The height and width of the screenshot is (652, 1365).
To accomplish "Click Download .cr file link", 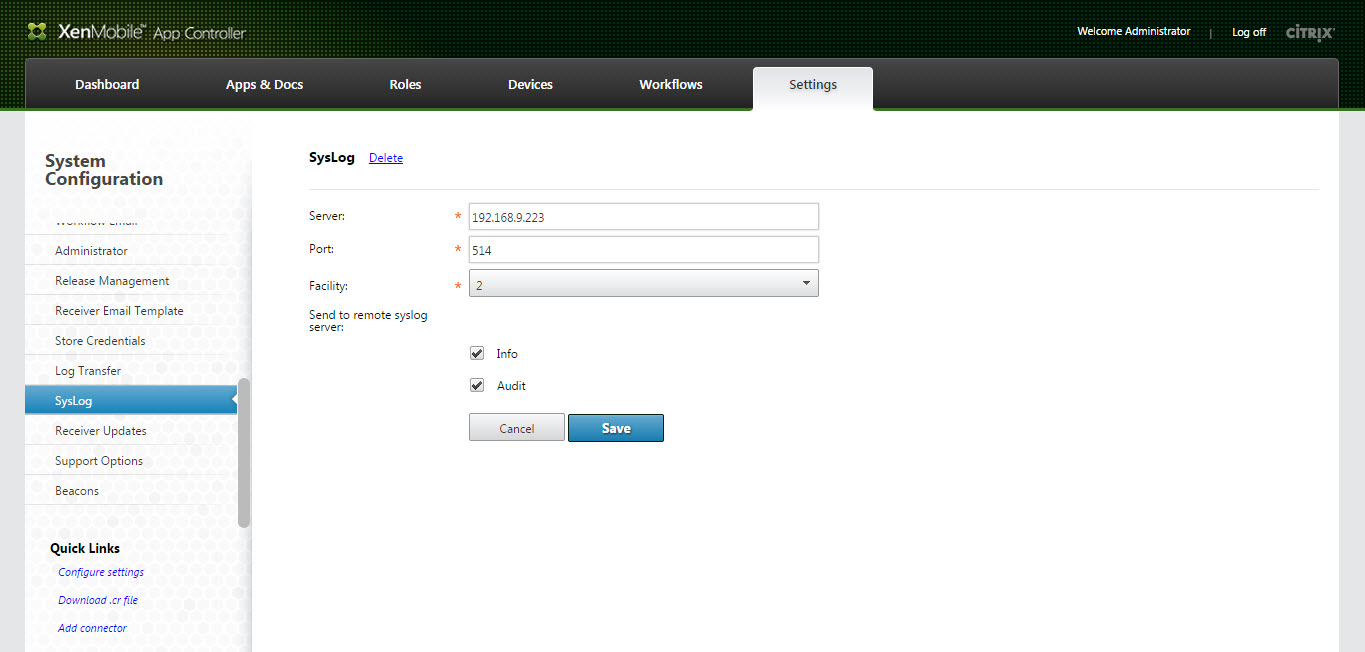I will click(98, 600).
